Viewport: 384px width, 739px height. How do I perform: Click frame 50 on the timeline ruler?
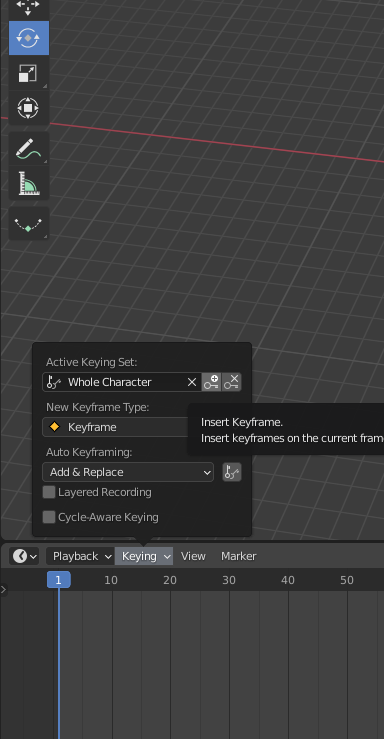[347, 580]
